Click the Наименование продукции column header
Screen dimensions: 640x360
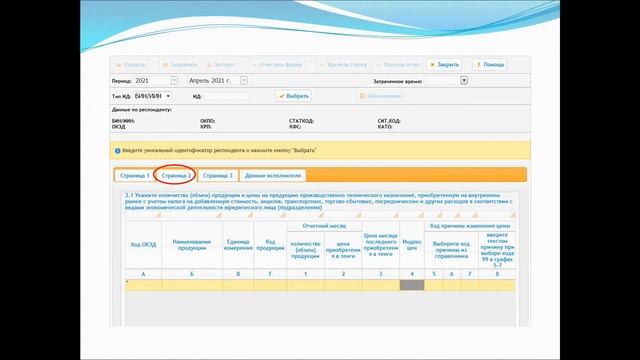tap(192, 245)
